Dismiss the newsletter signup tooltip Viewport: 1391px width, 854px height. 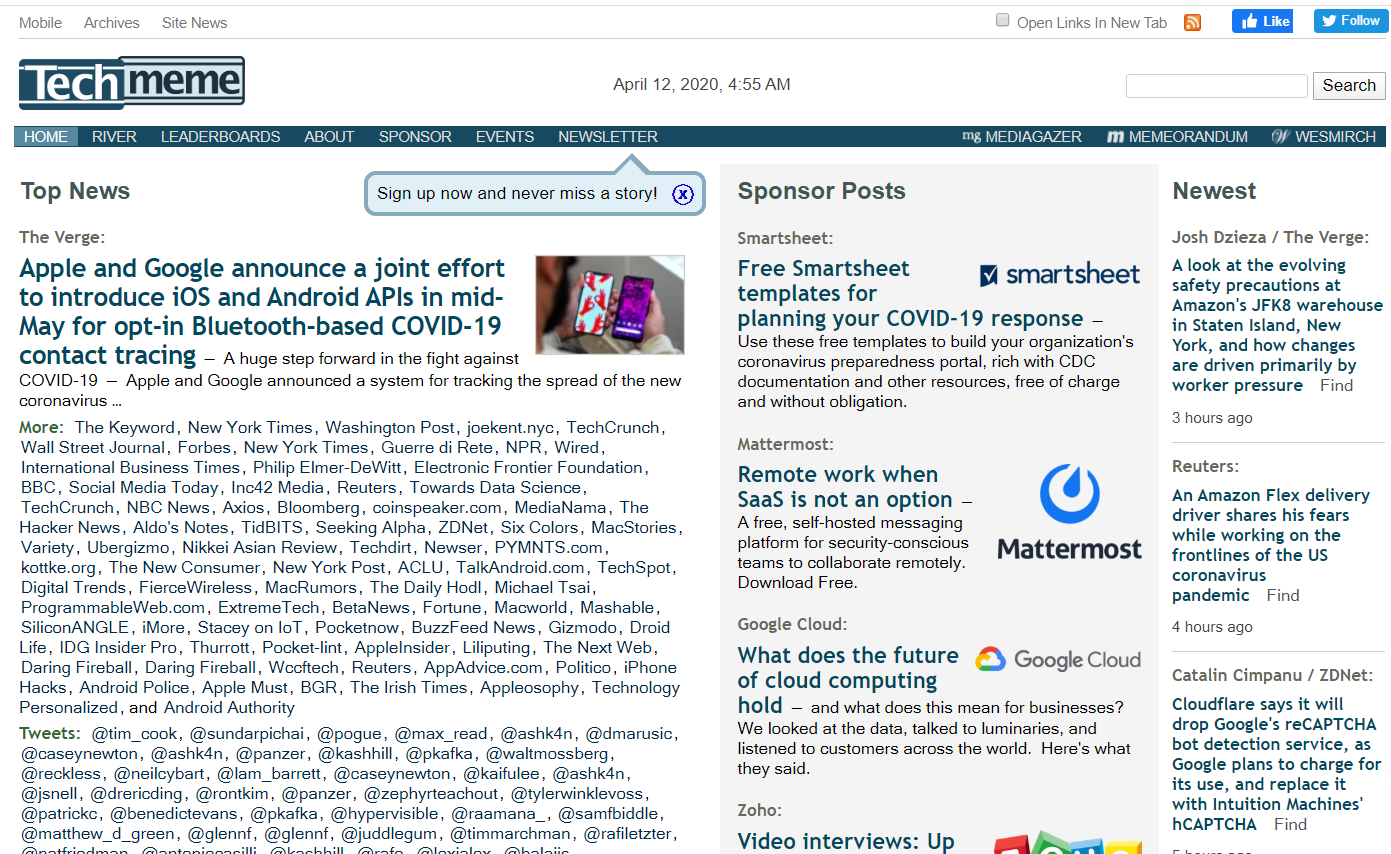point(683,194)
